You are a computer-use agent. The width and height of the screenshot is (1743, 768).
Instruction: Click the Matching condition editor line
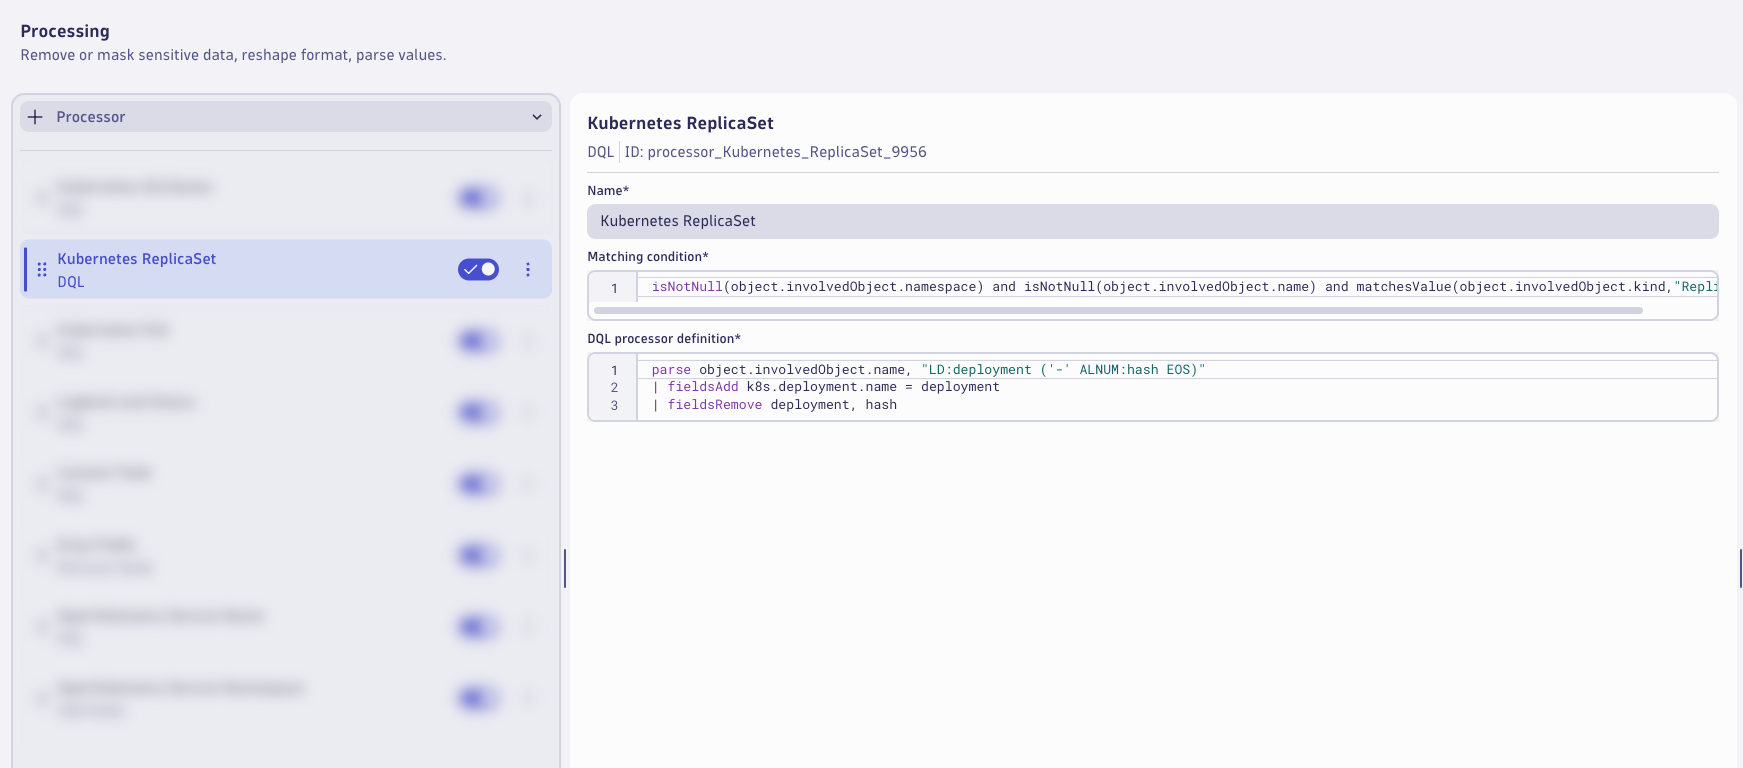[1177, 287]
